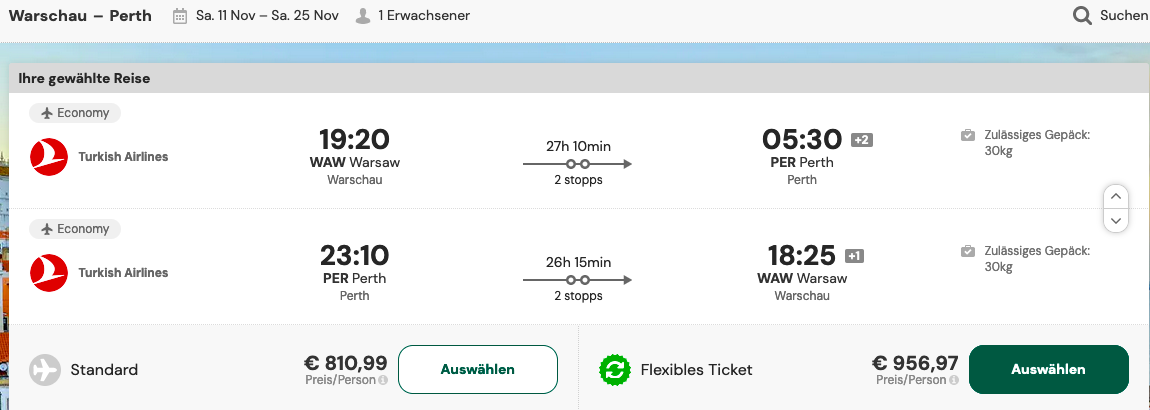Click the down chevron scroll arrow
1150x410 pixels.
(x=1116, y=220)
